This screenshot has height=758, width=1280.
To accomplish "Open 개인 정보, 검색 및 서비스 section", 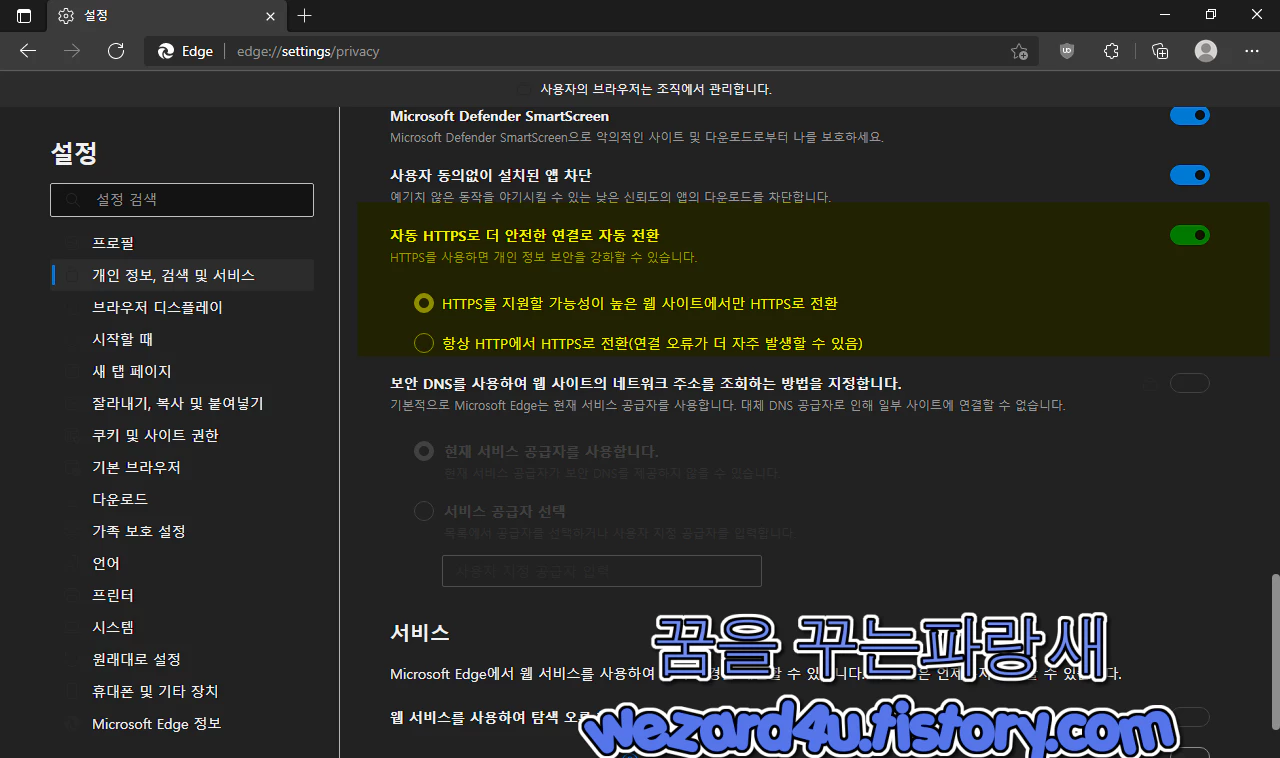I will pos(182,275).
